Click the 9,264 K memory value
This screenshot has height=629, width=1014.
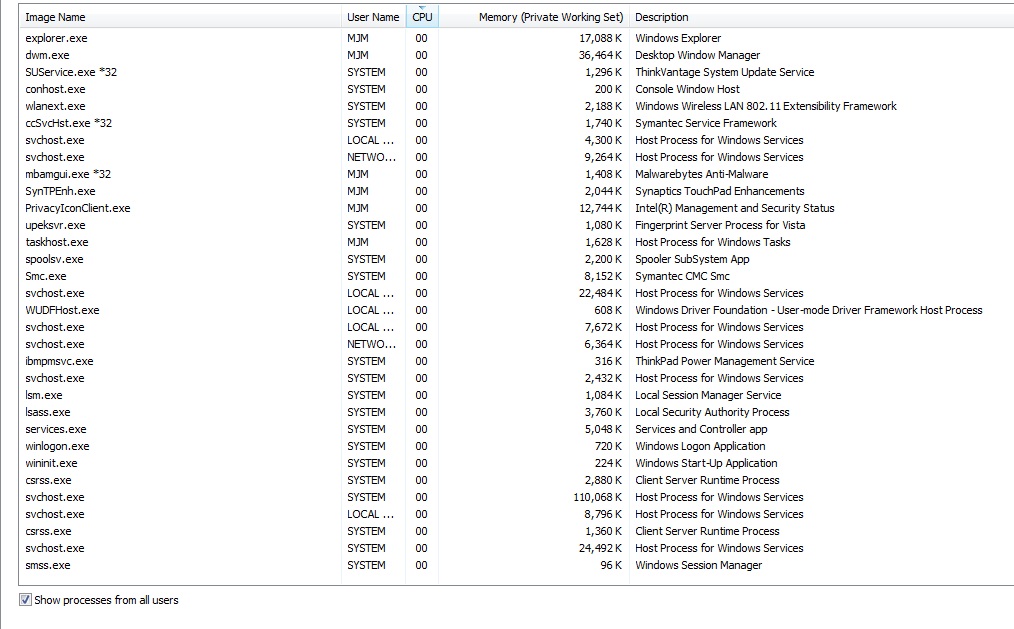(x=603, y=157)
